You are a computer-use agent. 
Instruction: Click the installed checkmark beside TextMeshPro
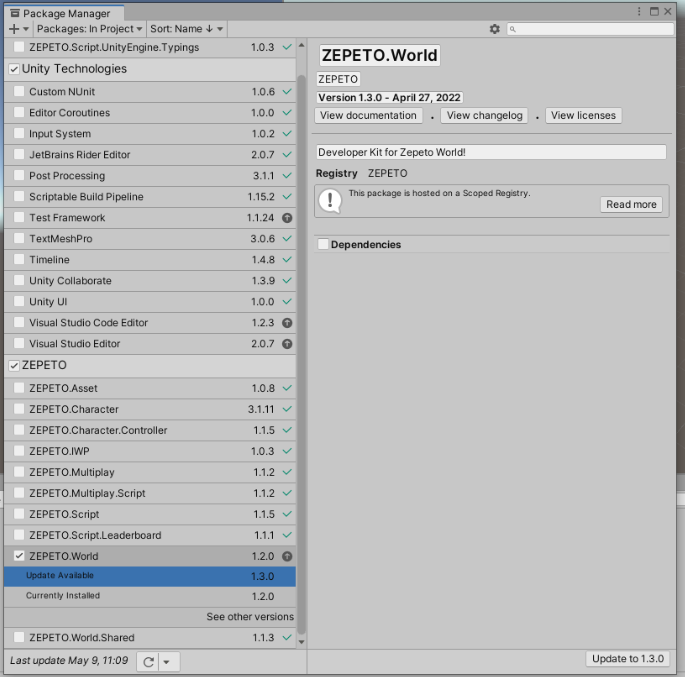[287, 238]
